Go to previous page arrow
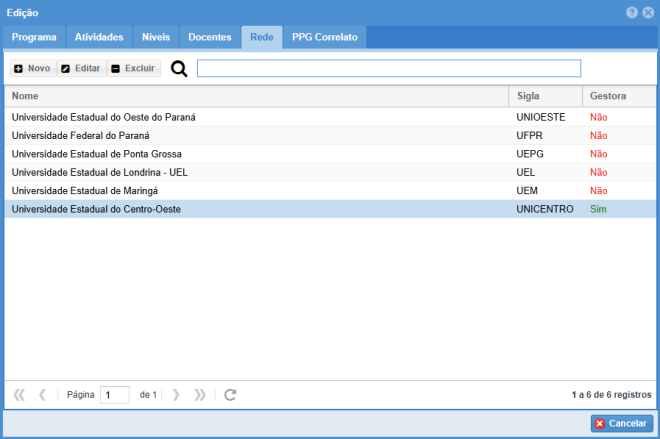 tap(42, 395)
